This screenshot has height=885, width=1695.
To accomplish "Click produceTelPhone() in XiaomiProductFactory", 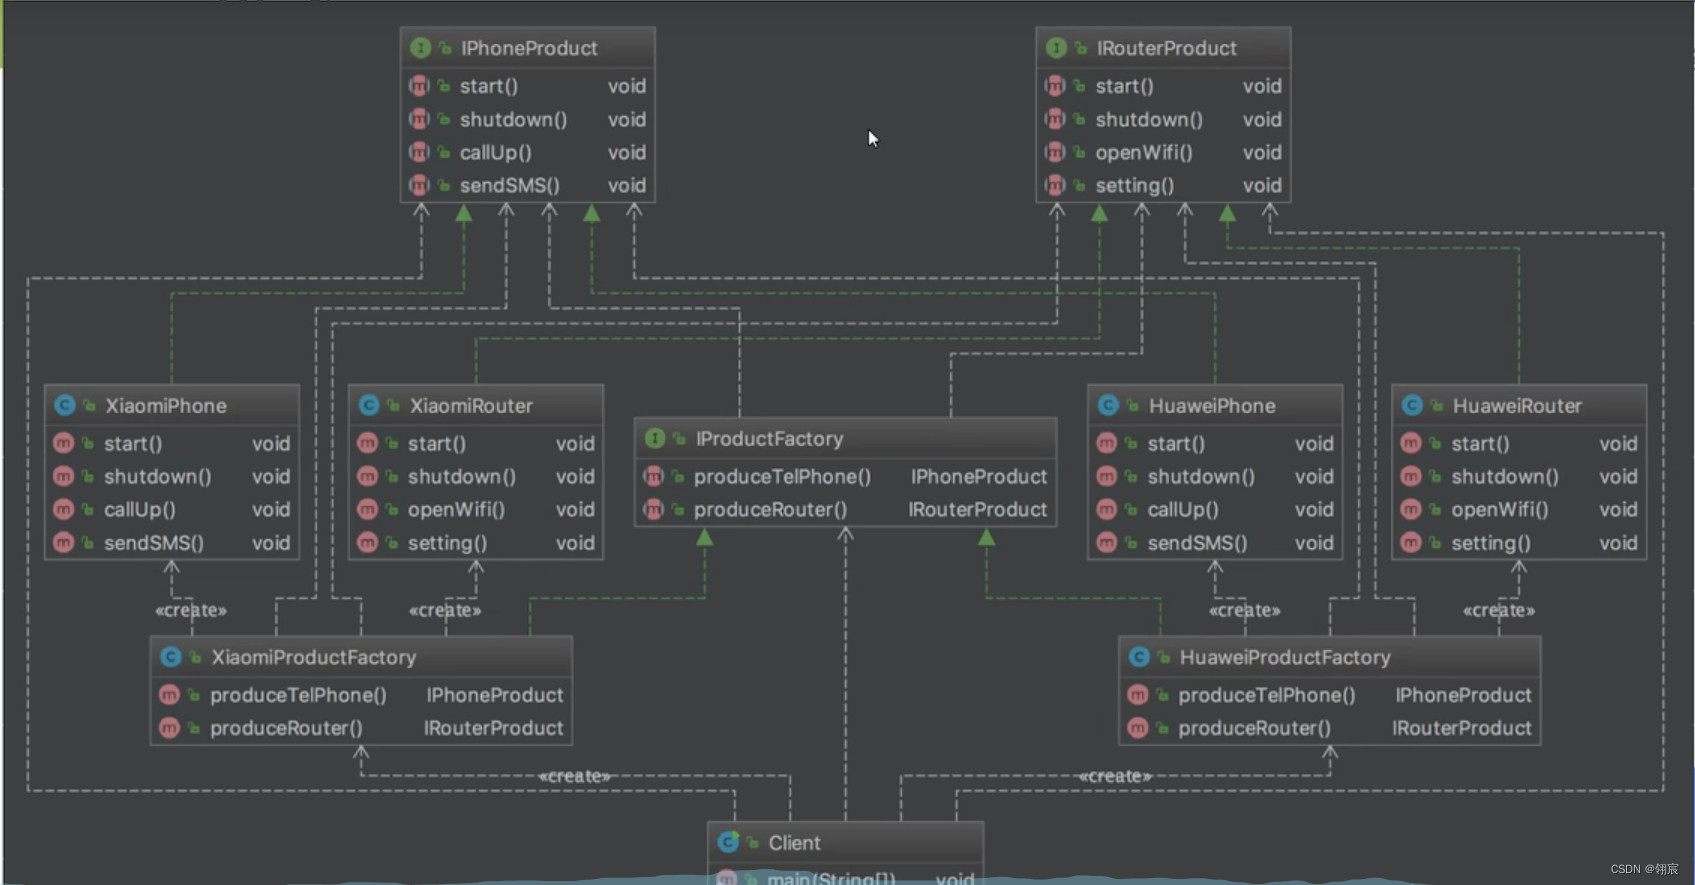I will pyautogui.click(x=298, y=694).
